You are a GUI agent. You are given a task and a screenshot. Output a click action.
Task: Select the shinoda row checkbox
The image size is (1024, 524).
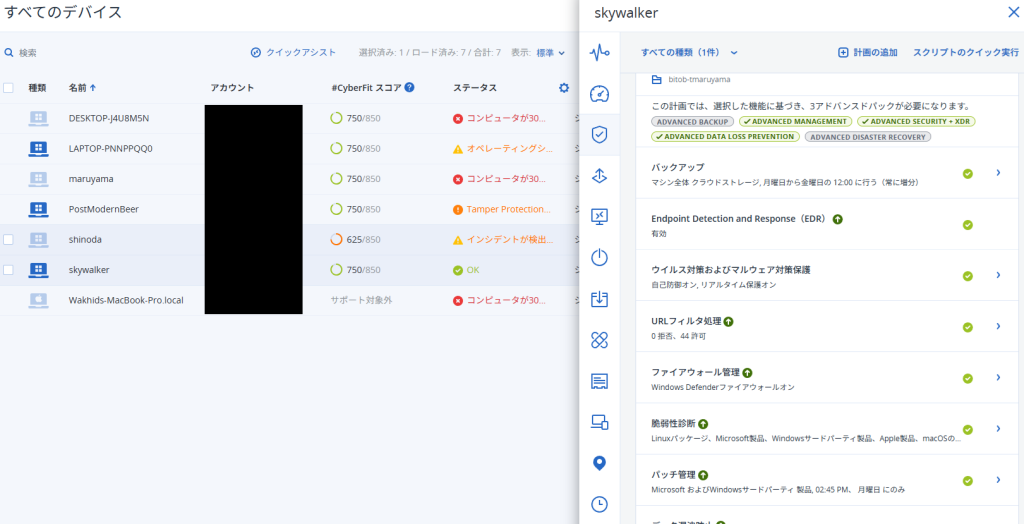8,240
